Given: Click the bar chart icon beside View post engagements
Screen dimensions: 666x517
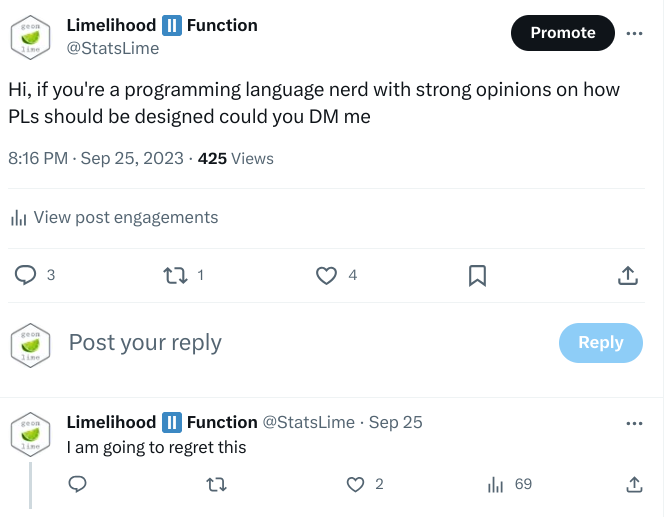Looking at the screenshot, I should 18,218.
